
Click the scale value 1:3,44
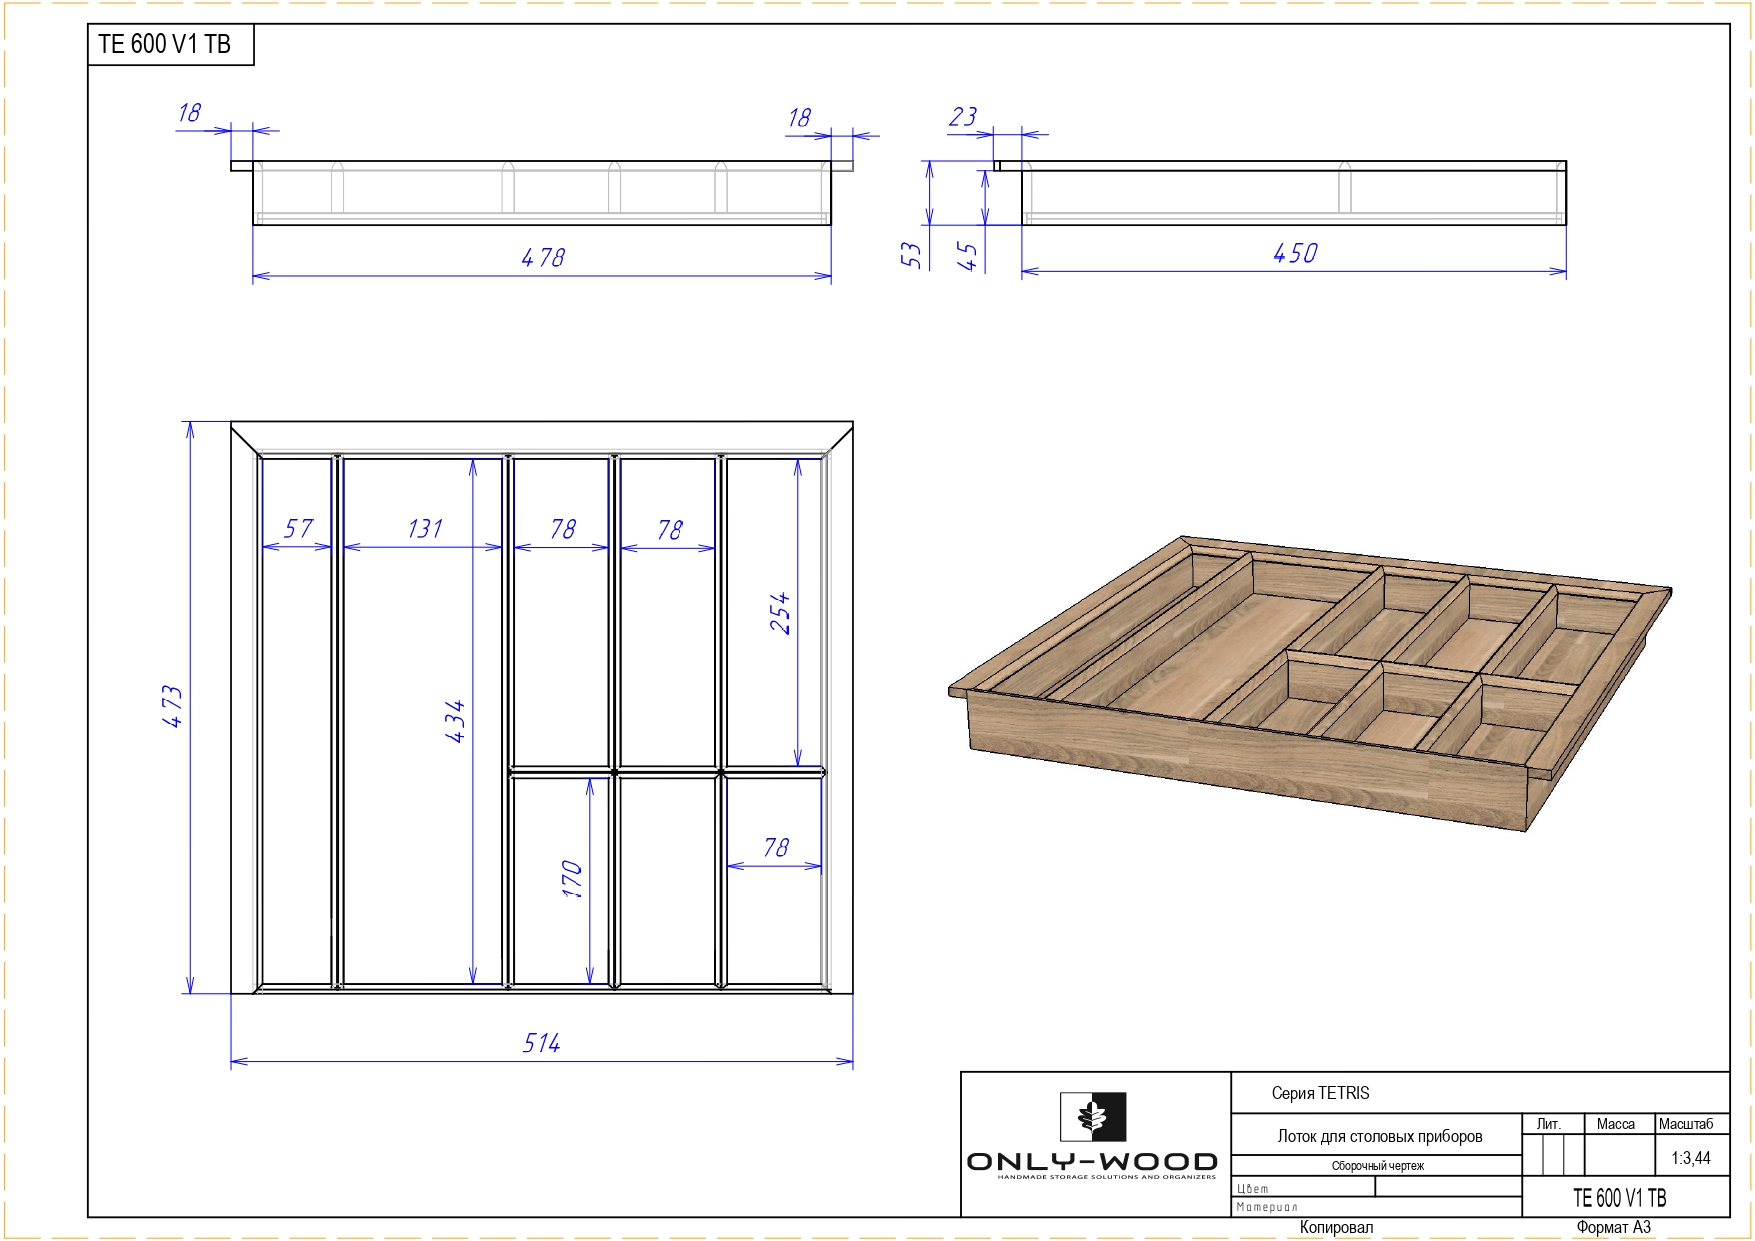click(1690, 1158)
